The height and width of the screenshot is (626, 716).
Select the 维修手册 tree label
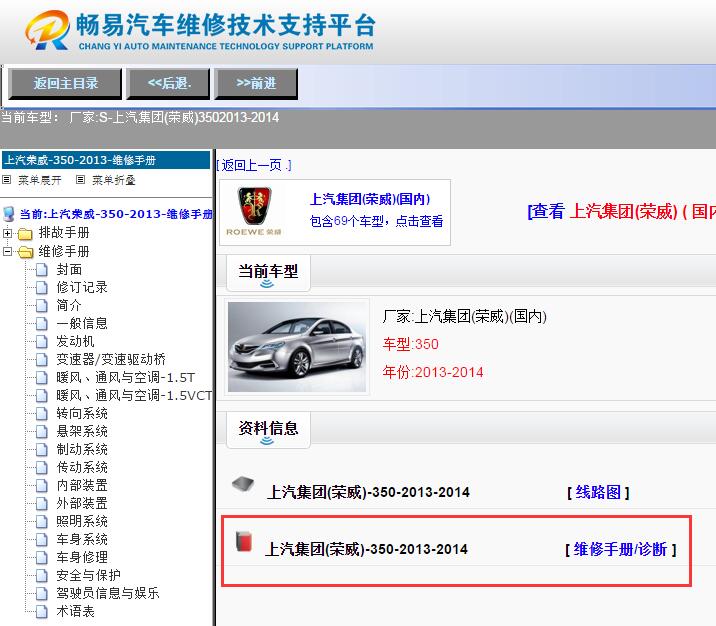63,251
